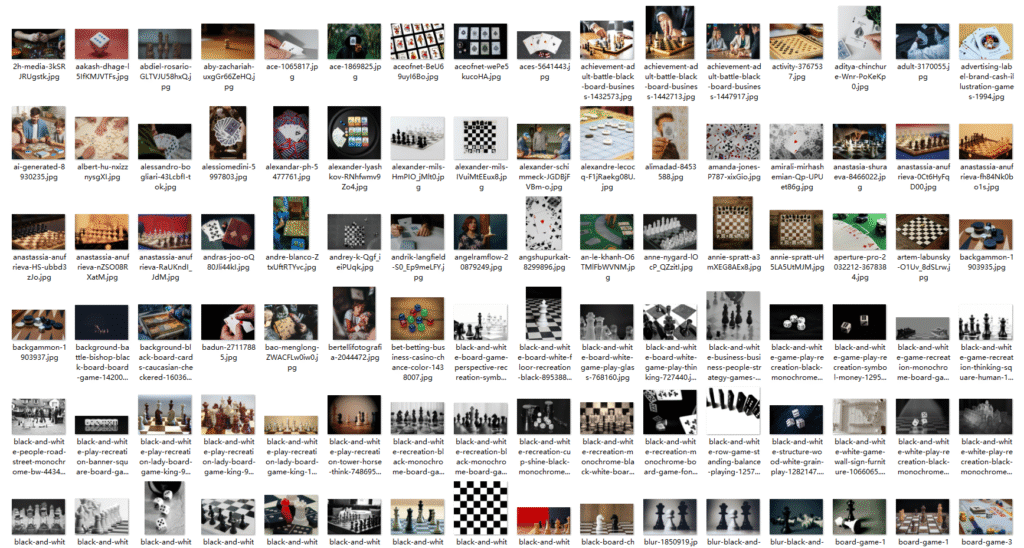The image size is (1024, 548).
Task: Pick the achievement file ending 1447917.jpg
Action: [x=733, y=82]
